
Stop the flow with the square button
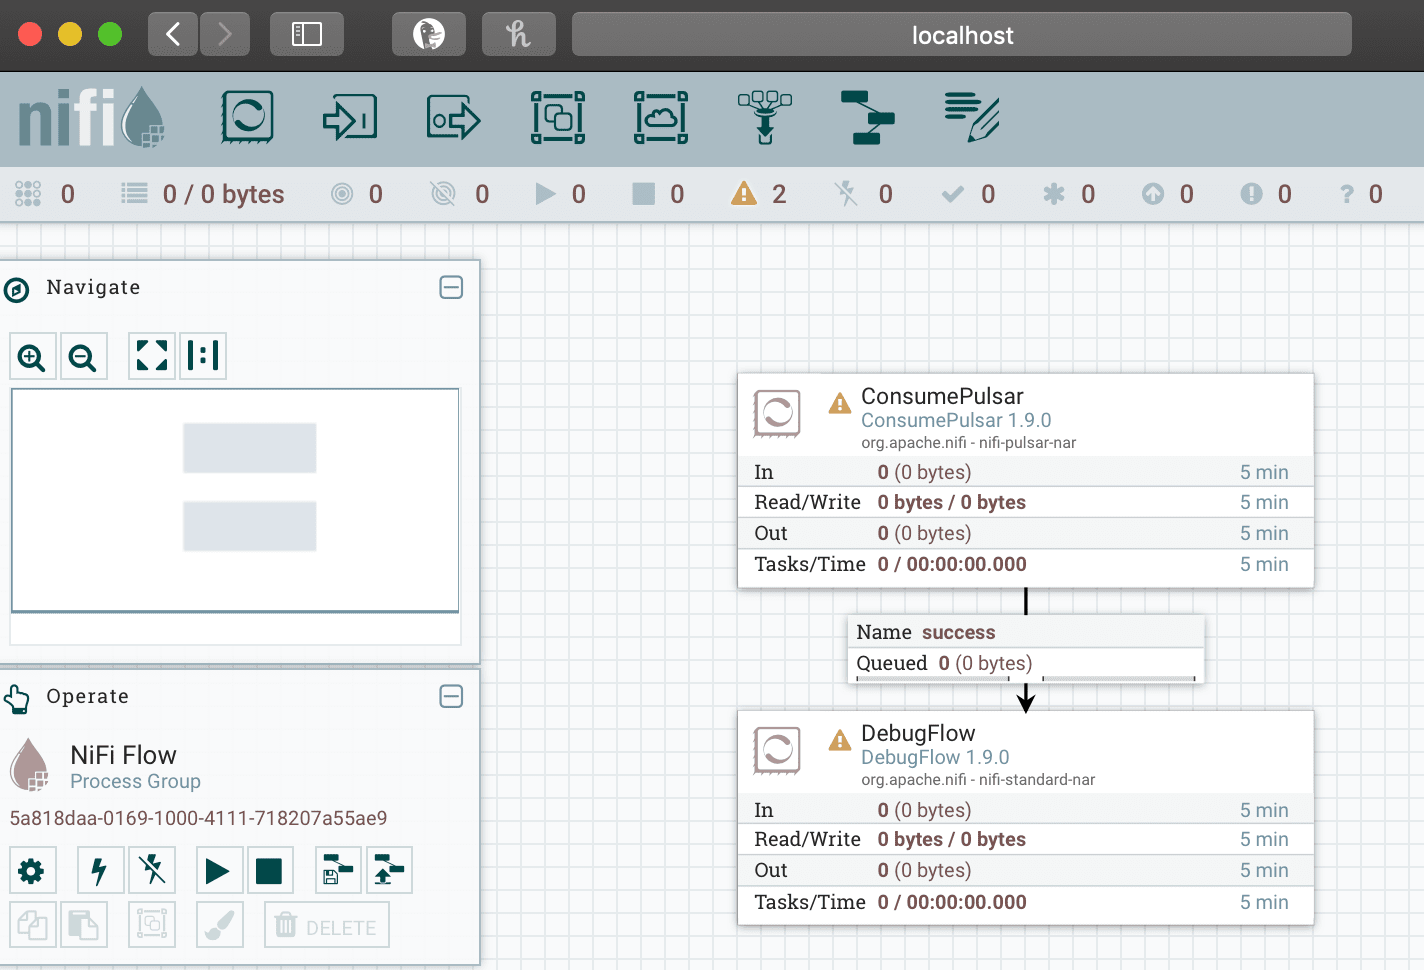click(269, 871)
